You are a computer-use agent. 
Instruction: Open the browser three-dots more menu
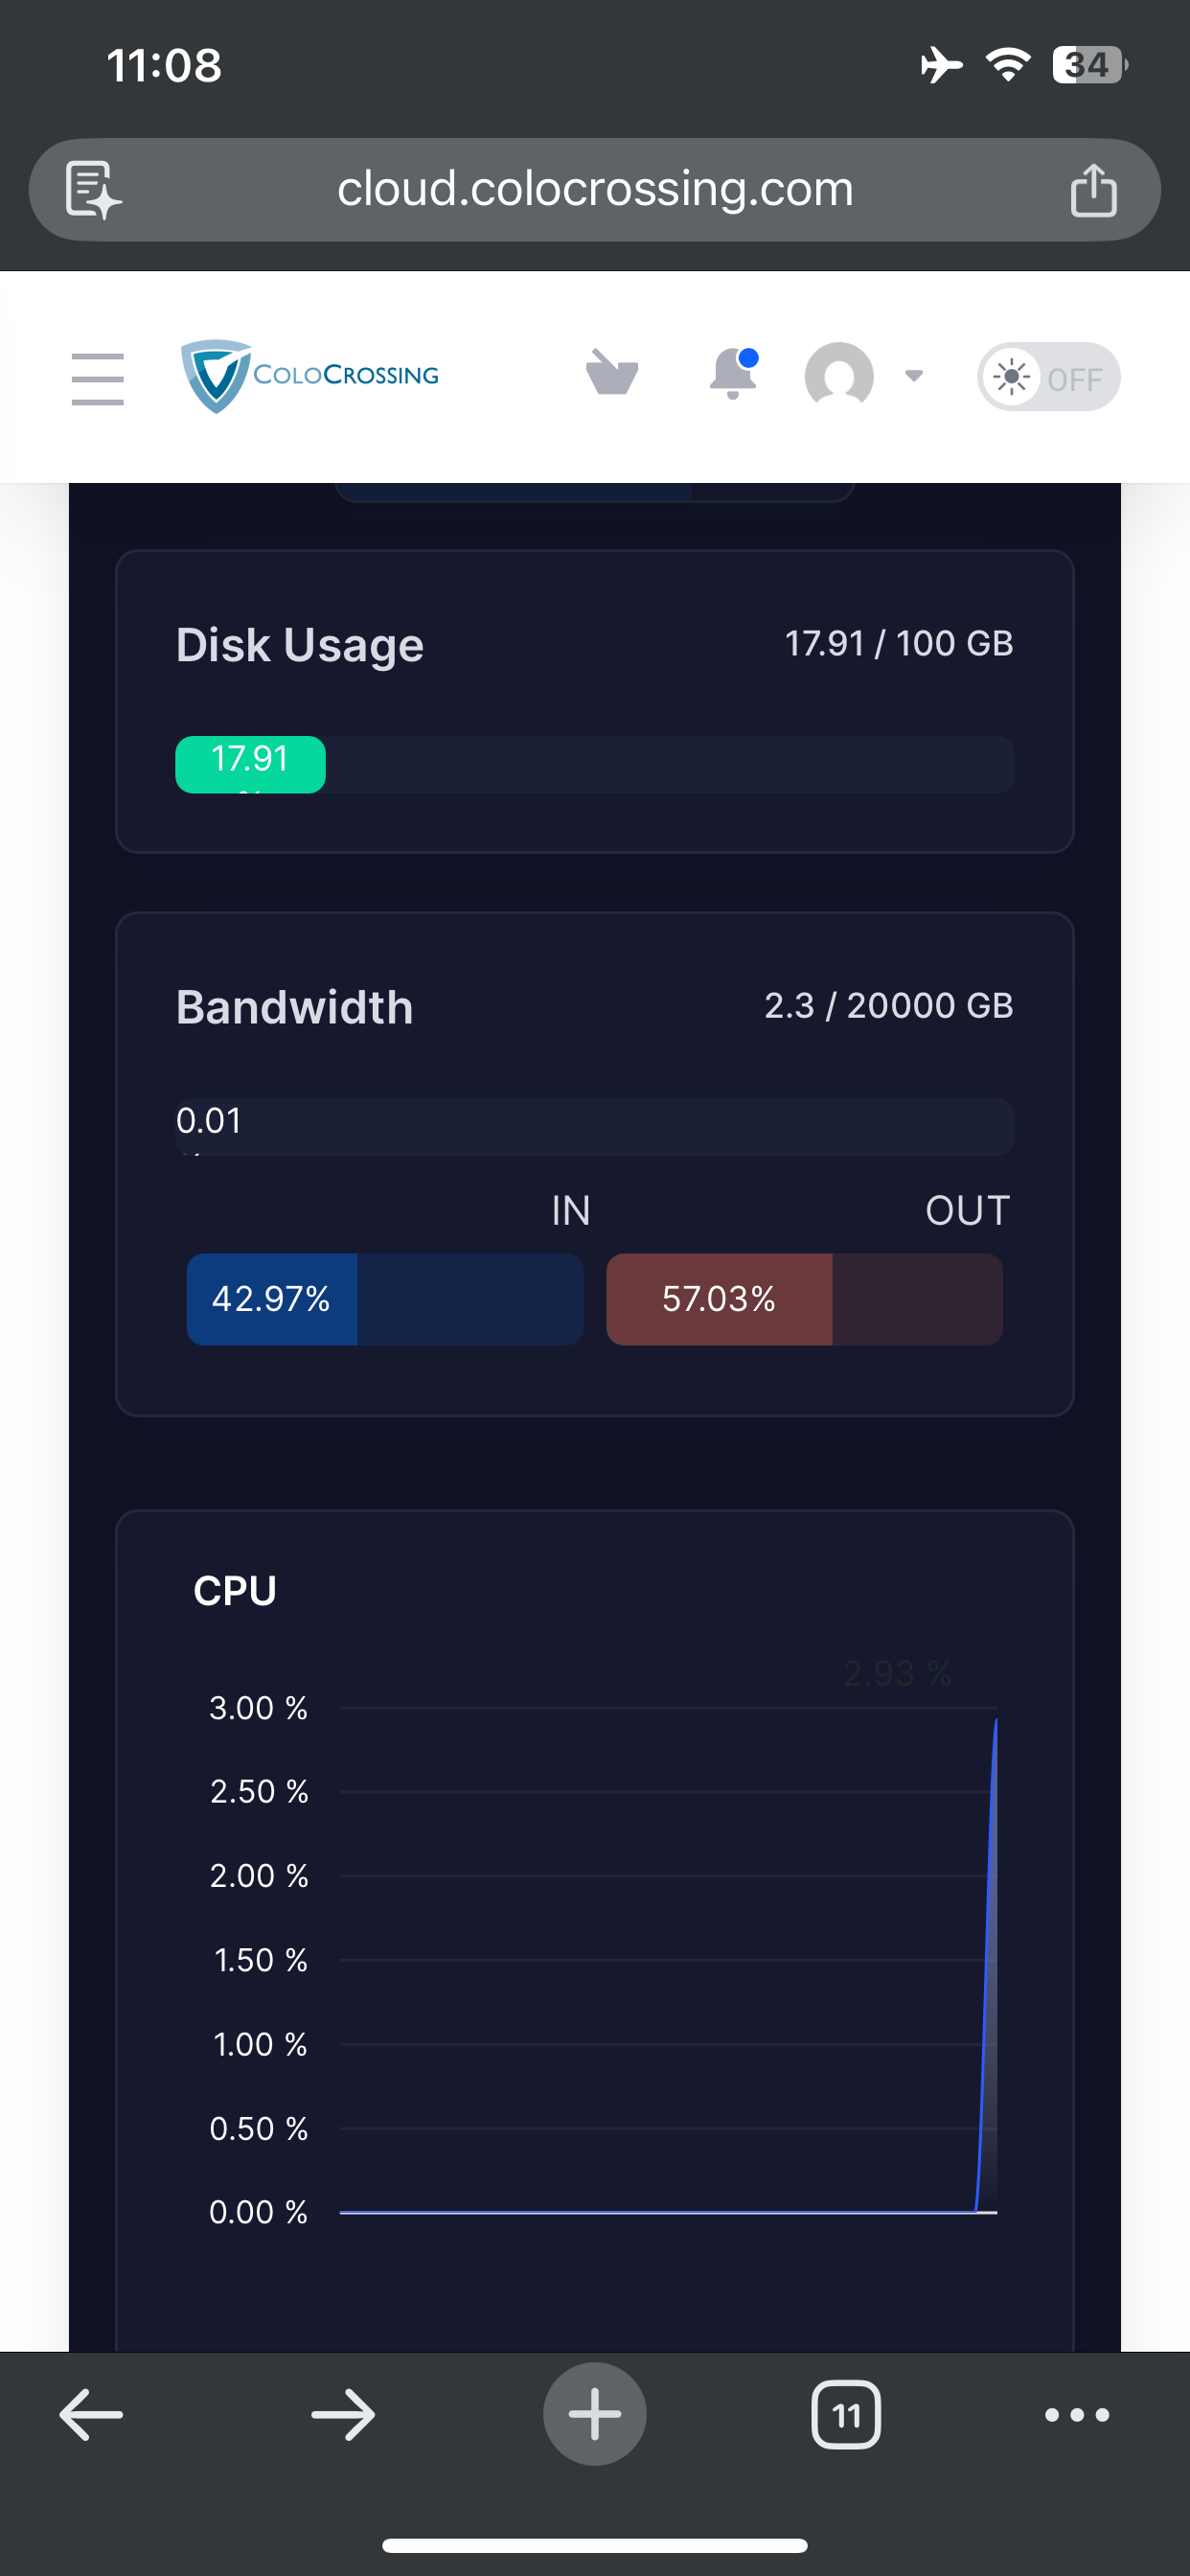click(1077, 2414)
